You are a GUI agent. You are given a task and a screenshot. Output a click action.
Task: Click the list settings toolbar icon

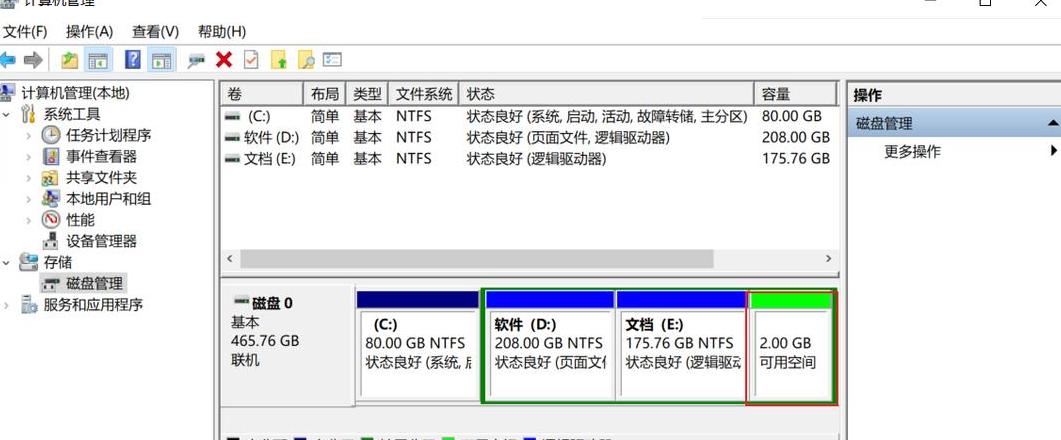click(332, 60)
